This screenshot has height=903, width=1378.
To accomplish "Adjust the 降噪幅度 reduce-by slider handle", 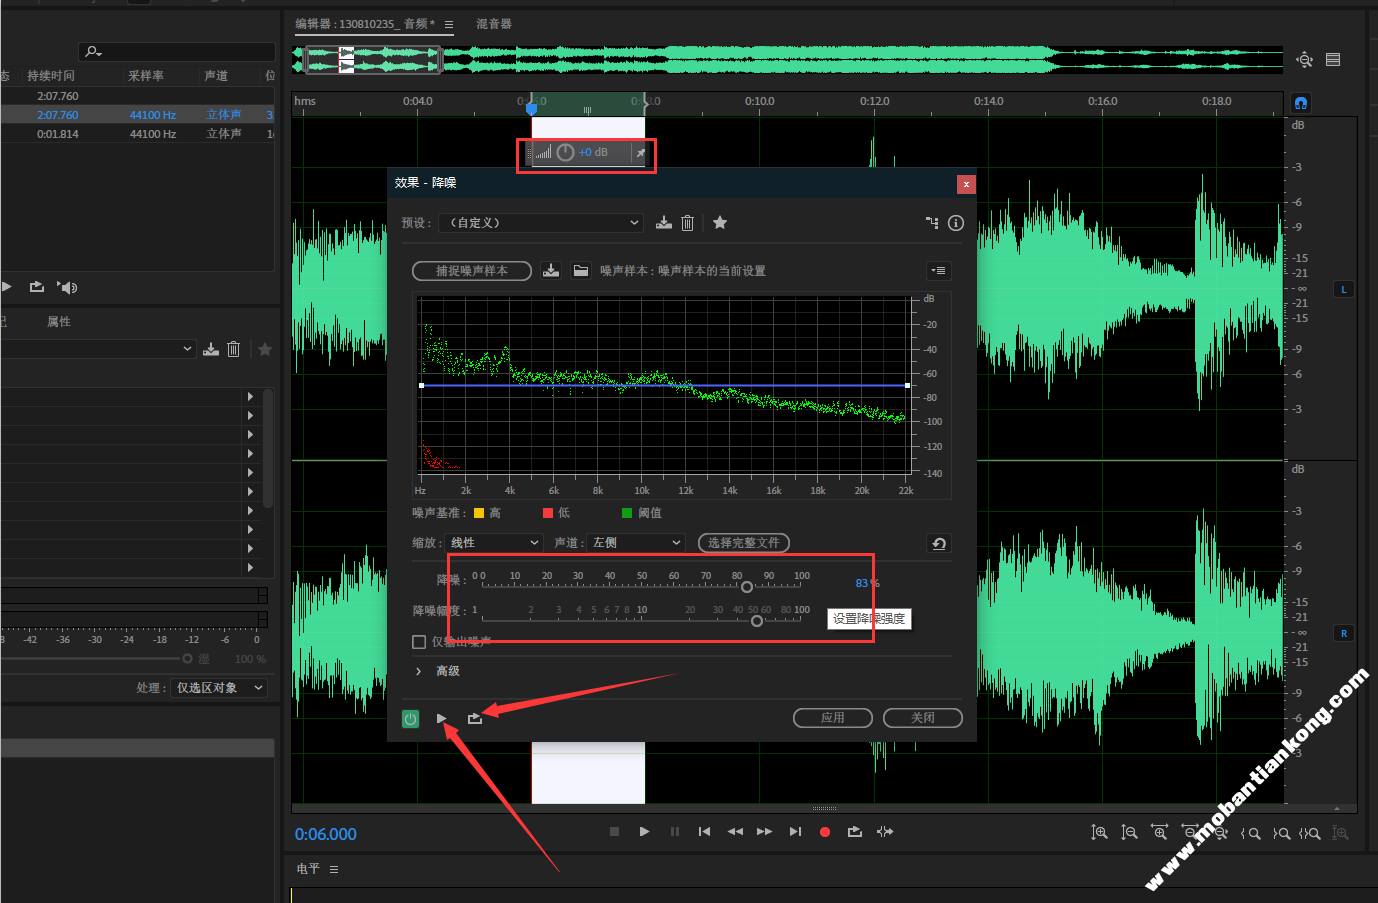I will coord(757,621).
